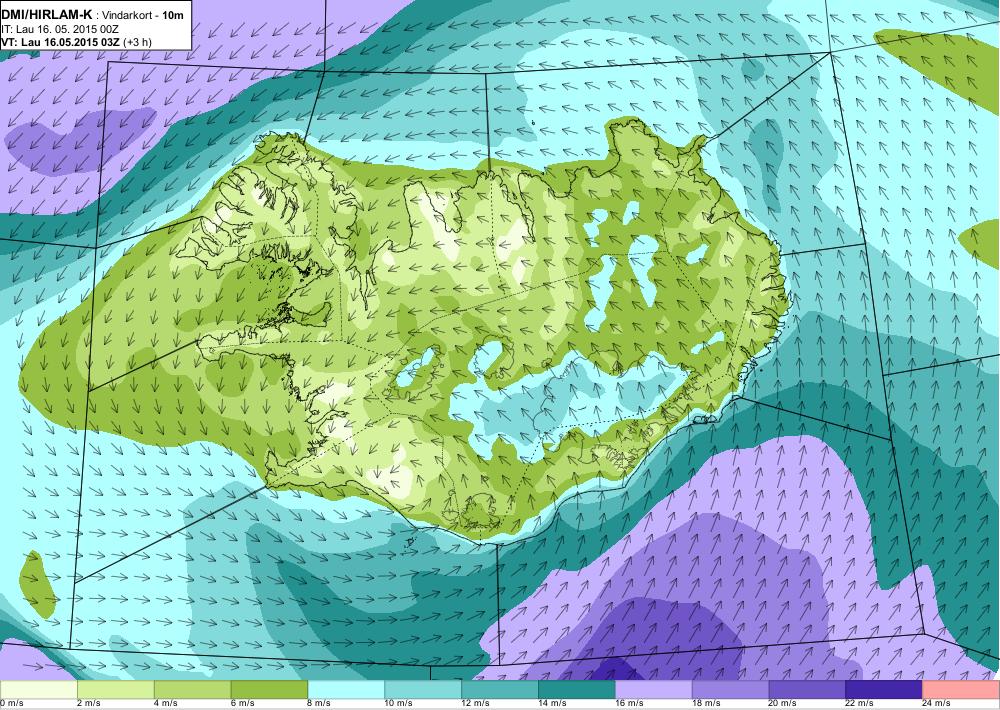
Task: Select the "24 m/s" legend label
Action: point(937,704)
